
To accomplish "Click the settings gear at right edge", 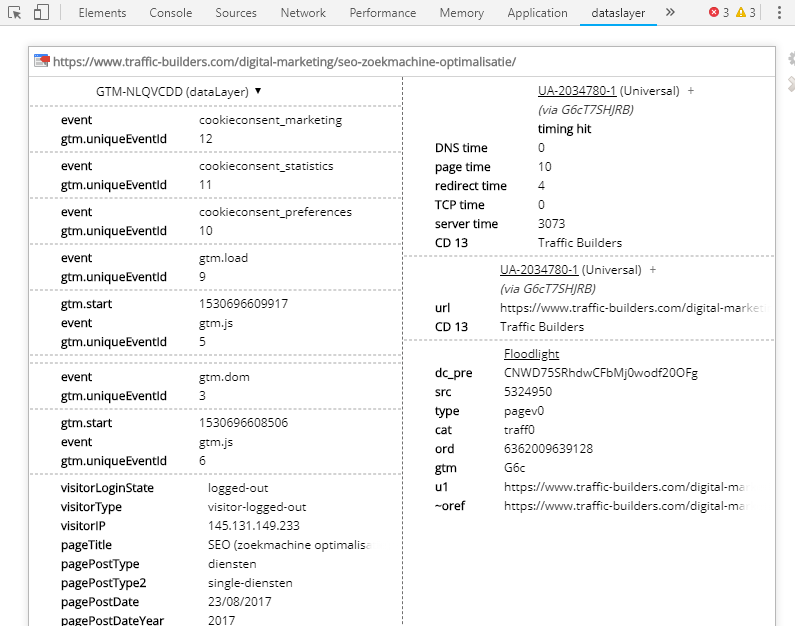I will click(x=791, y=59).
